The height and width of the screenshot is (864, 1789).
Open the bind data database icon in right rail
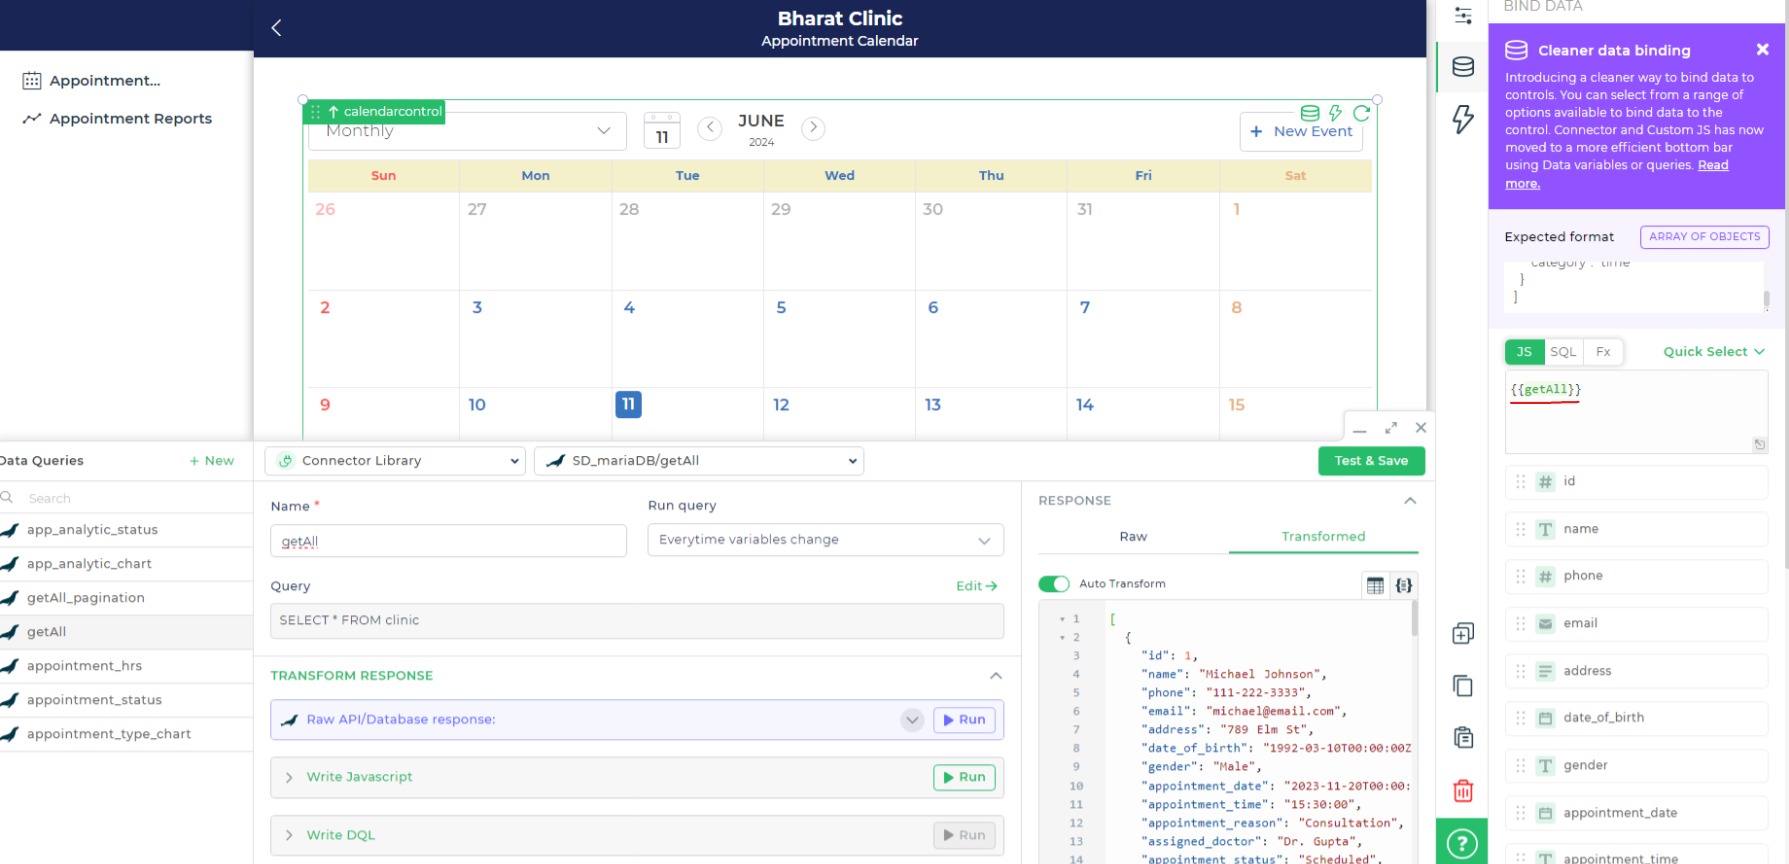coord(1463,67)
